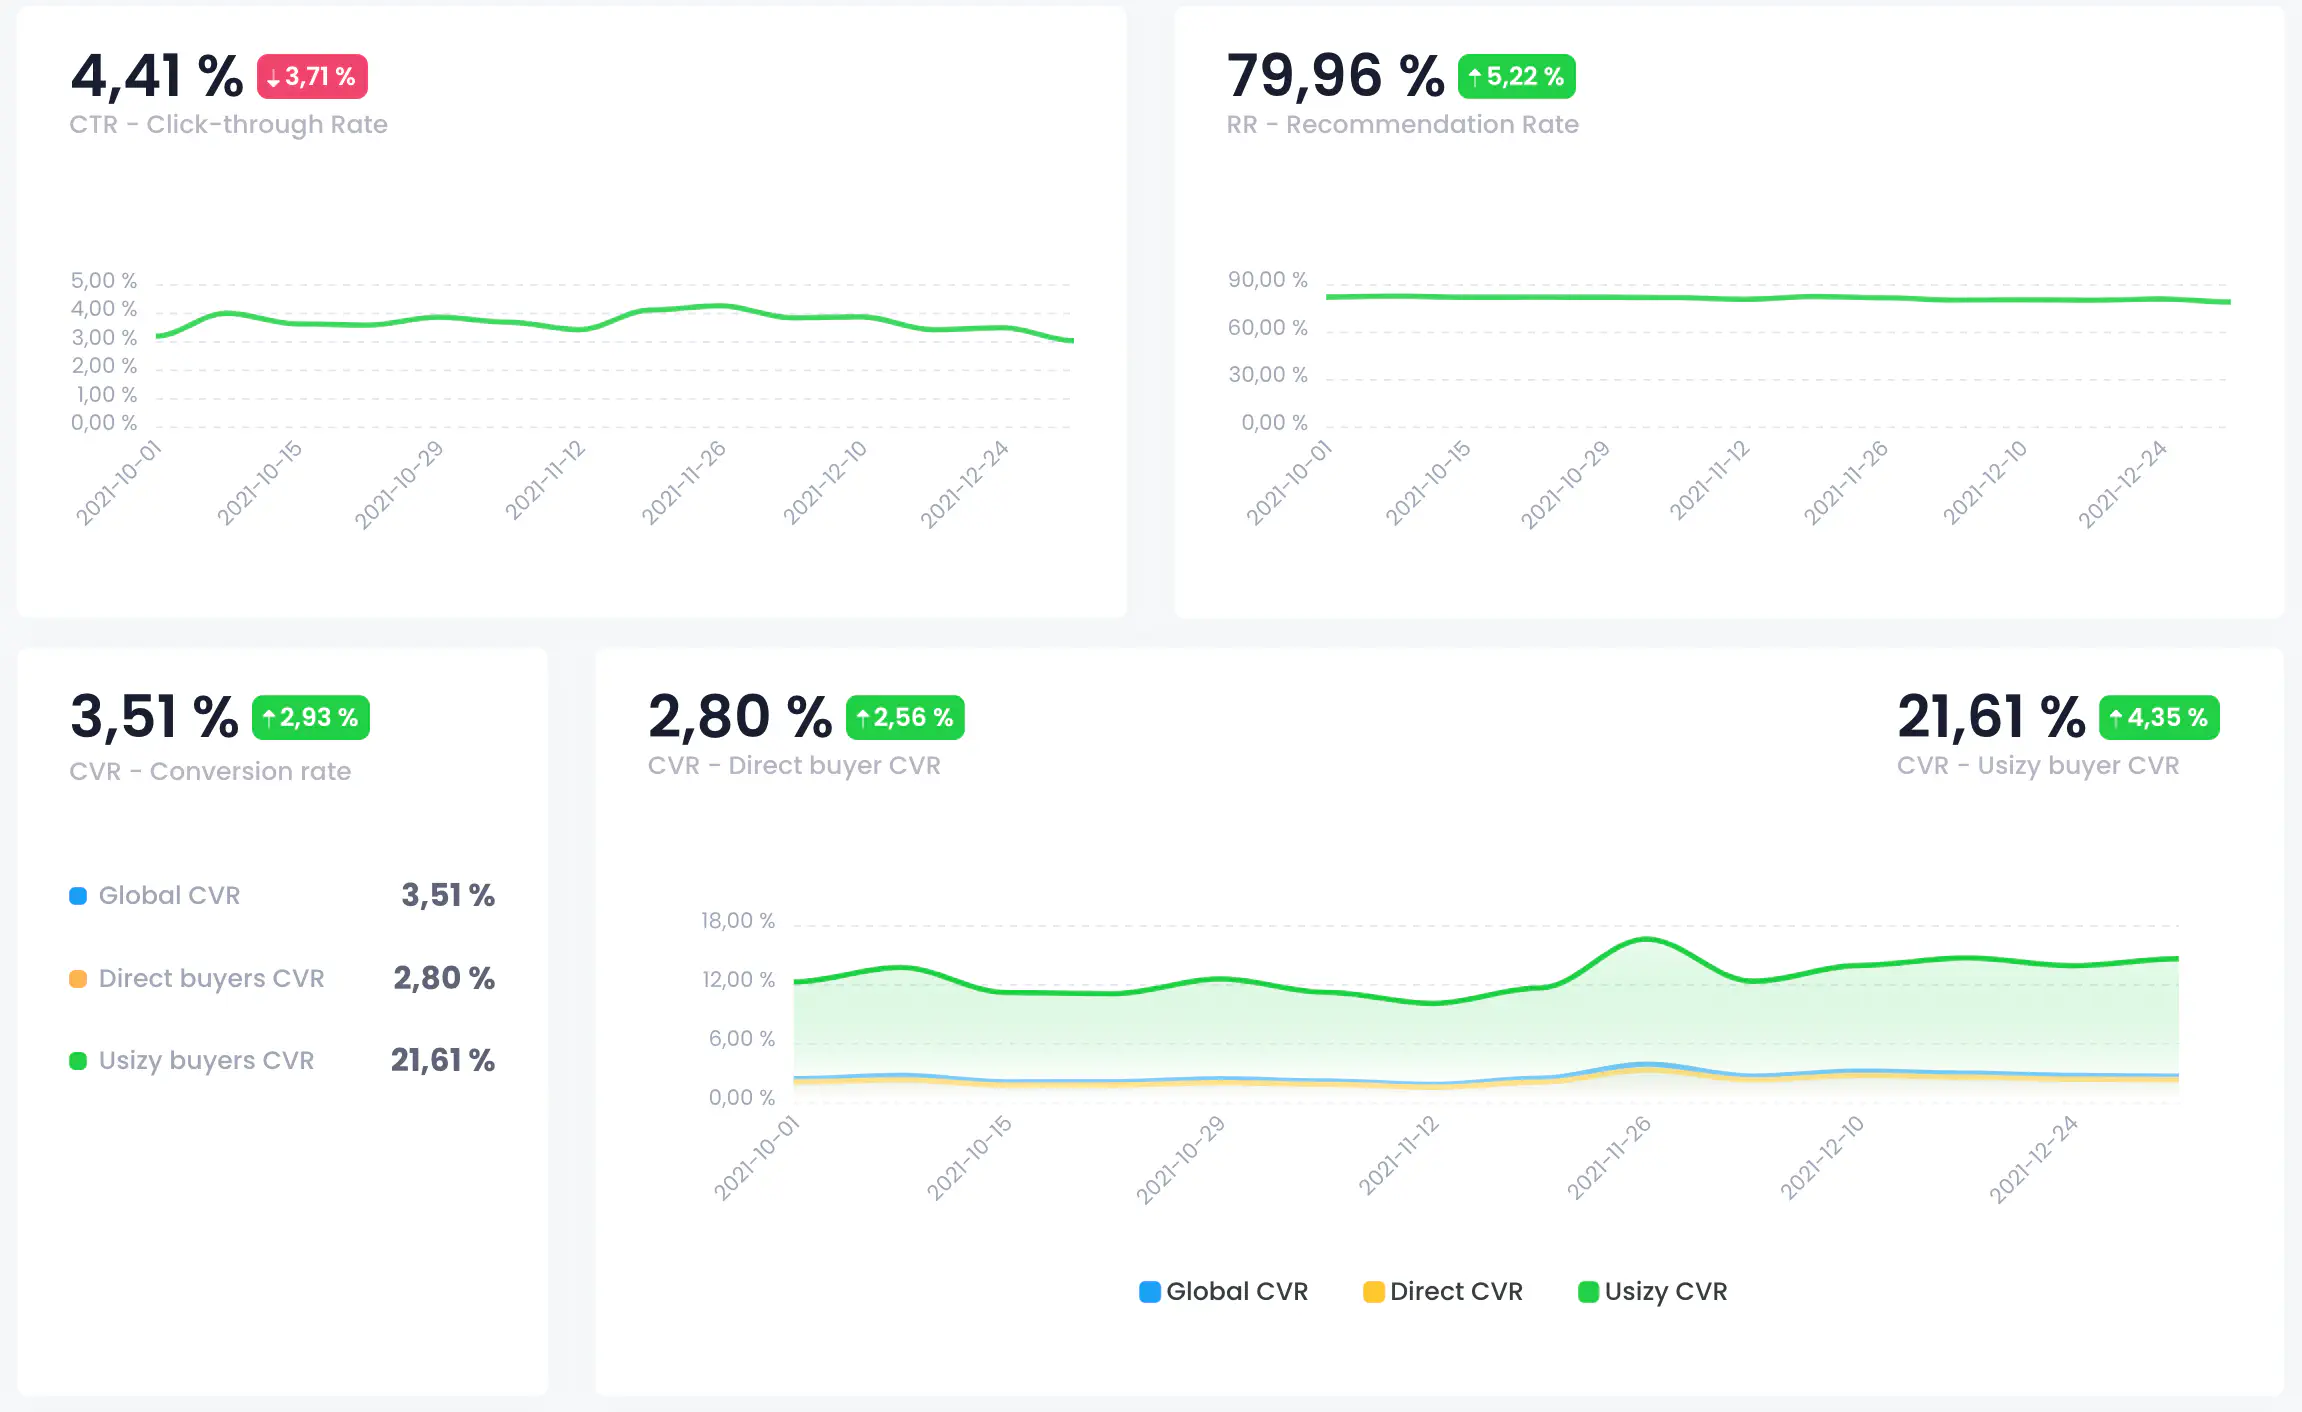
Task: Click the green 5,22 % Recommendation Rate badge
Action: pos(1516,77)
